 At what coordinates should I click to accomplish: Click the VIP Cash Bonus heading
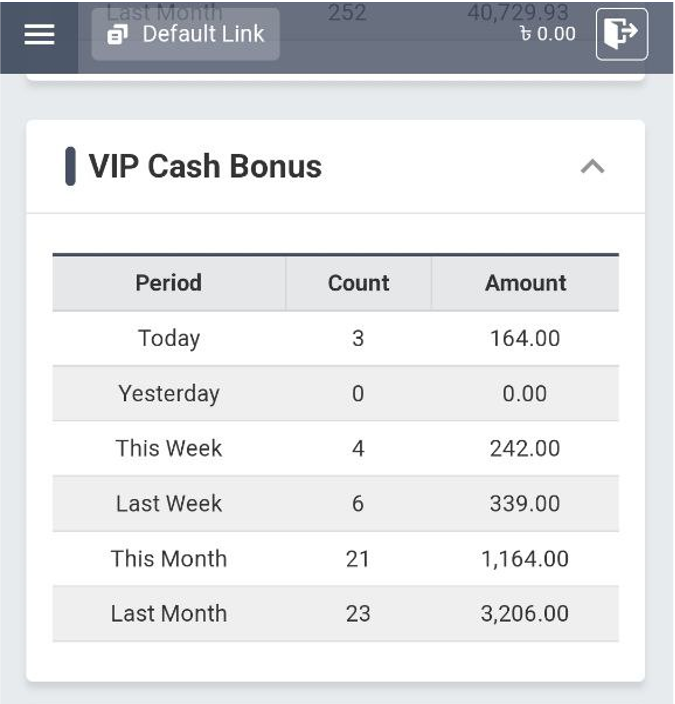pyautogui.click(x=205, y=166)
